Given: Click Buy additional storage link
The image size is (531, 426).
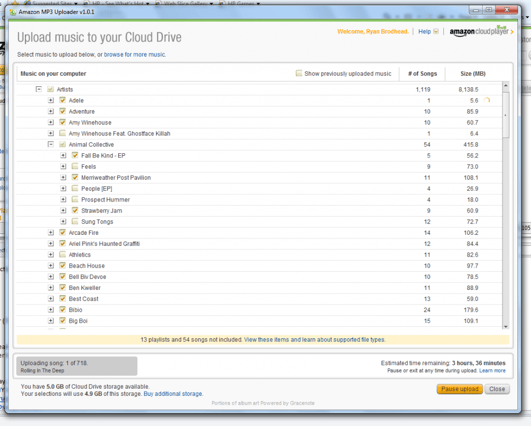Looking at the screenshot, I should [173, 394].
